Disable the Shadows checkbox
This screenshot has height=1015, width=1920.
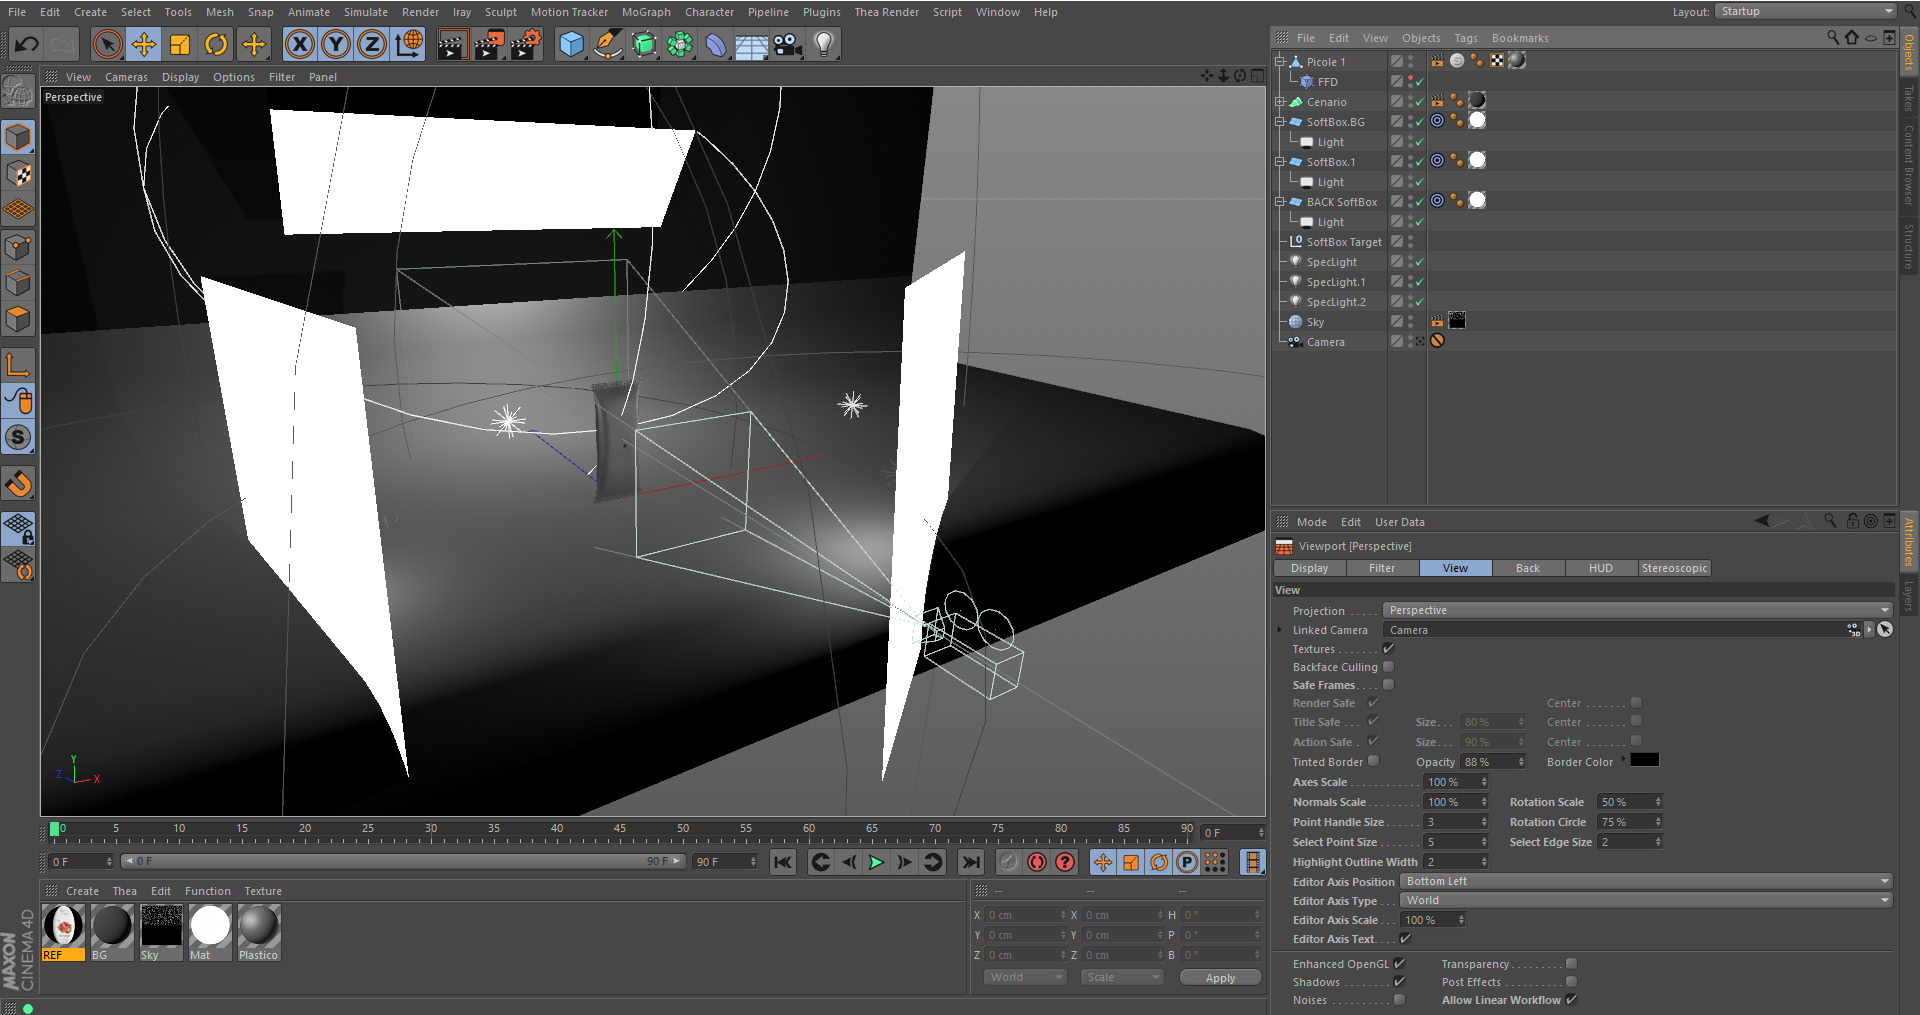click(x=1399, y=982)
